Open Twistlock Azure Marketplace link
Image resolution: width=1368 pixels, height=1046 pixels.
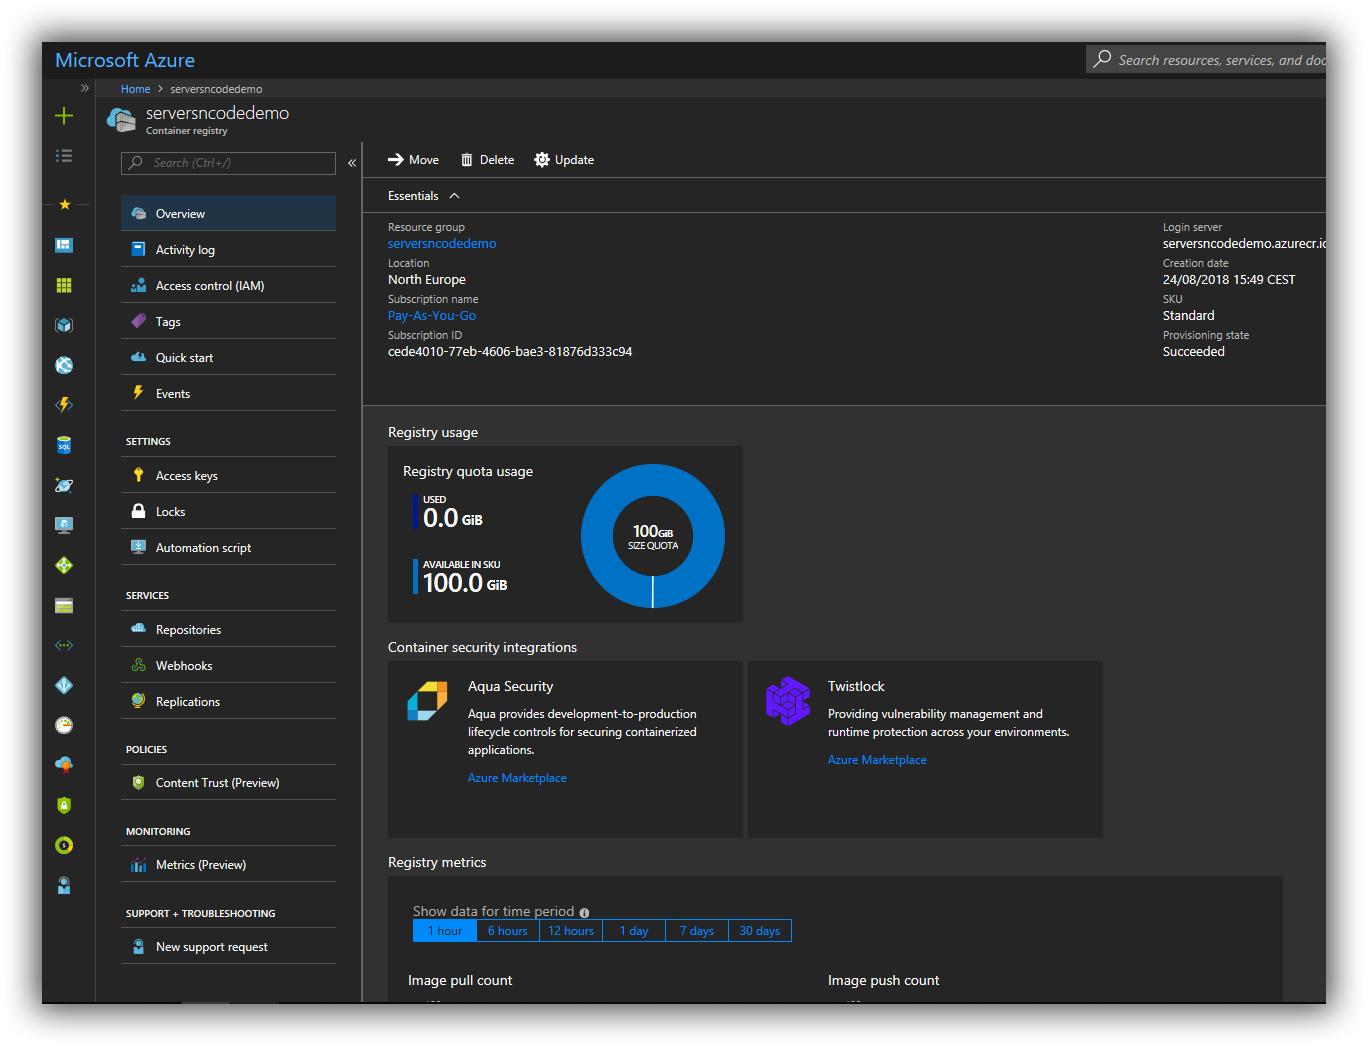[877, 759]
